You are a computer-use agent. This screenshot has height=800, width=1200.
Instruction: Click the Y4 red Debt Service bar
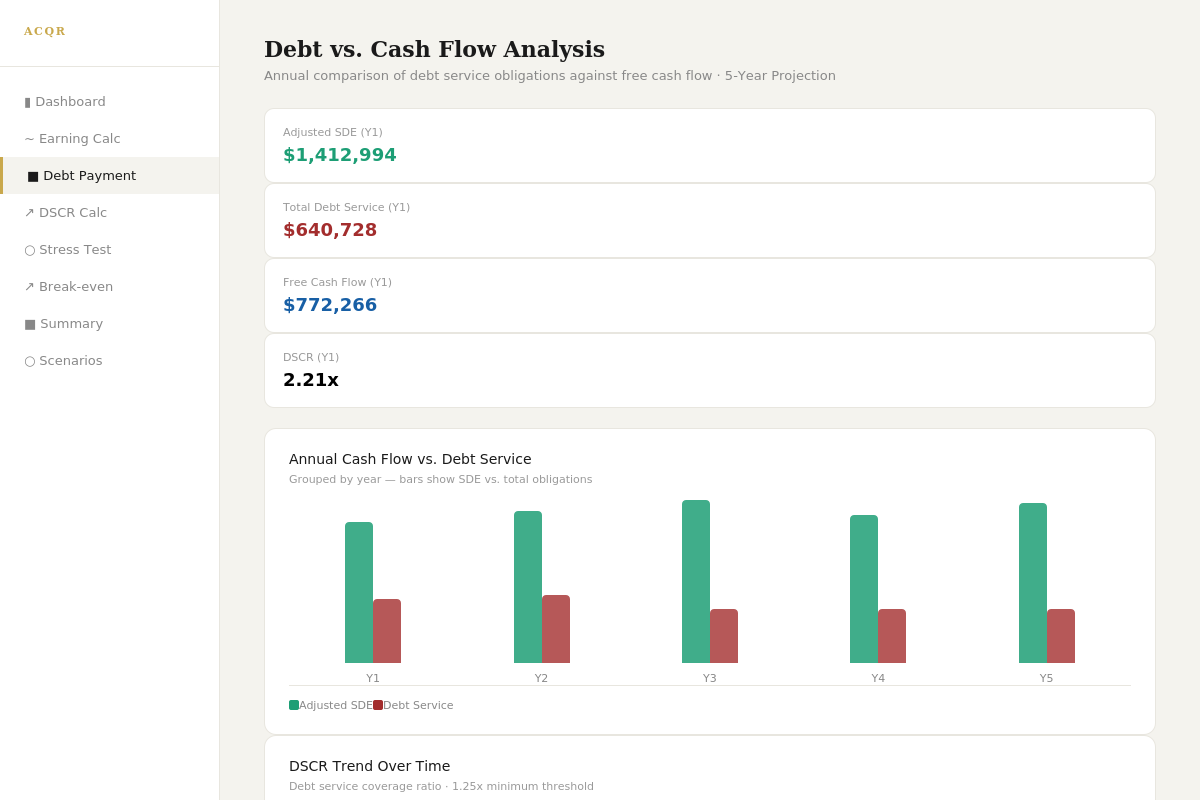(892, 636)
